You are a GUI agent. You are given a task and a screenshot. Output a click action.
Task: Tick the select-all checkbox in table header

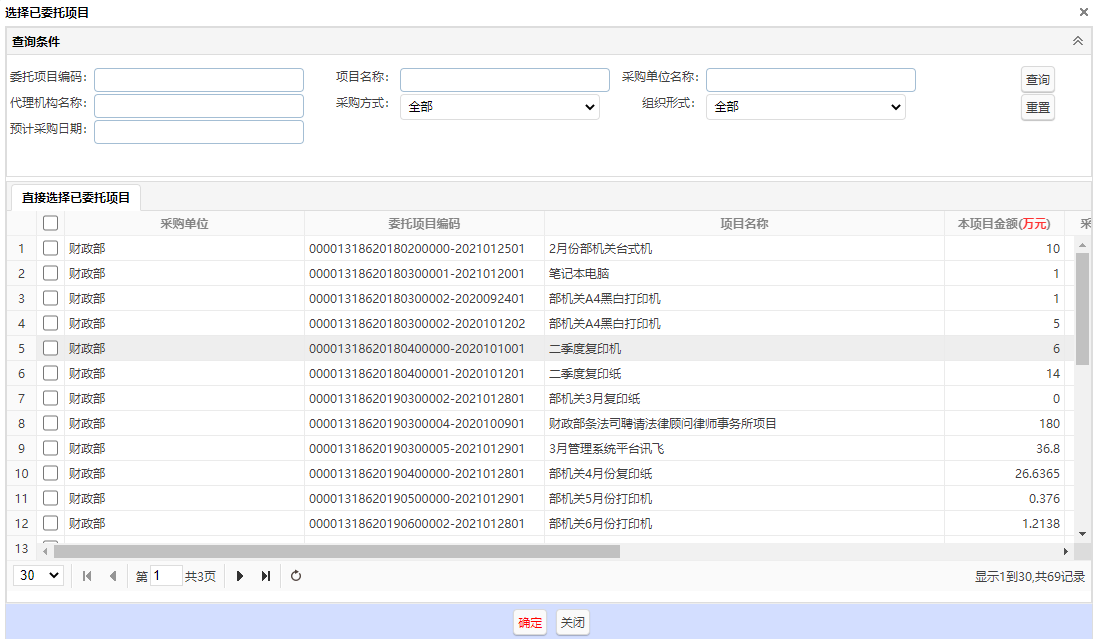[51, 224]
